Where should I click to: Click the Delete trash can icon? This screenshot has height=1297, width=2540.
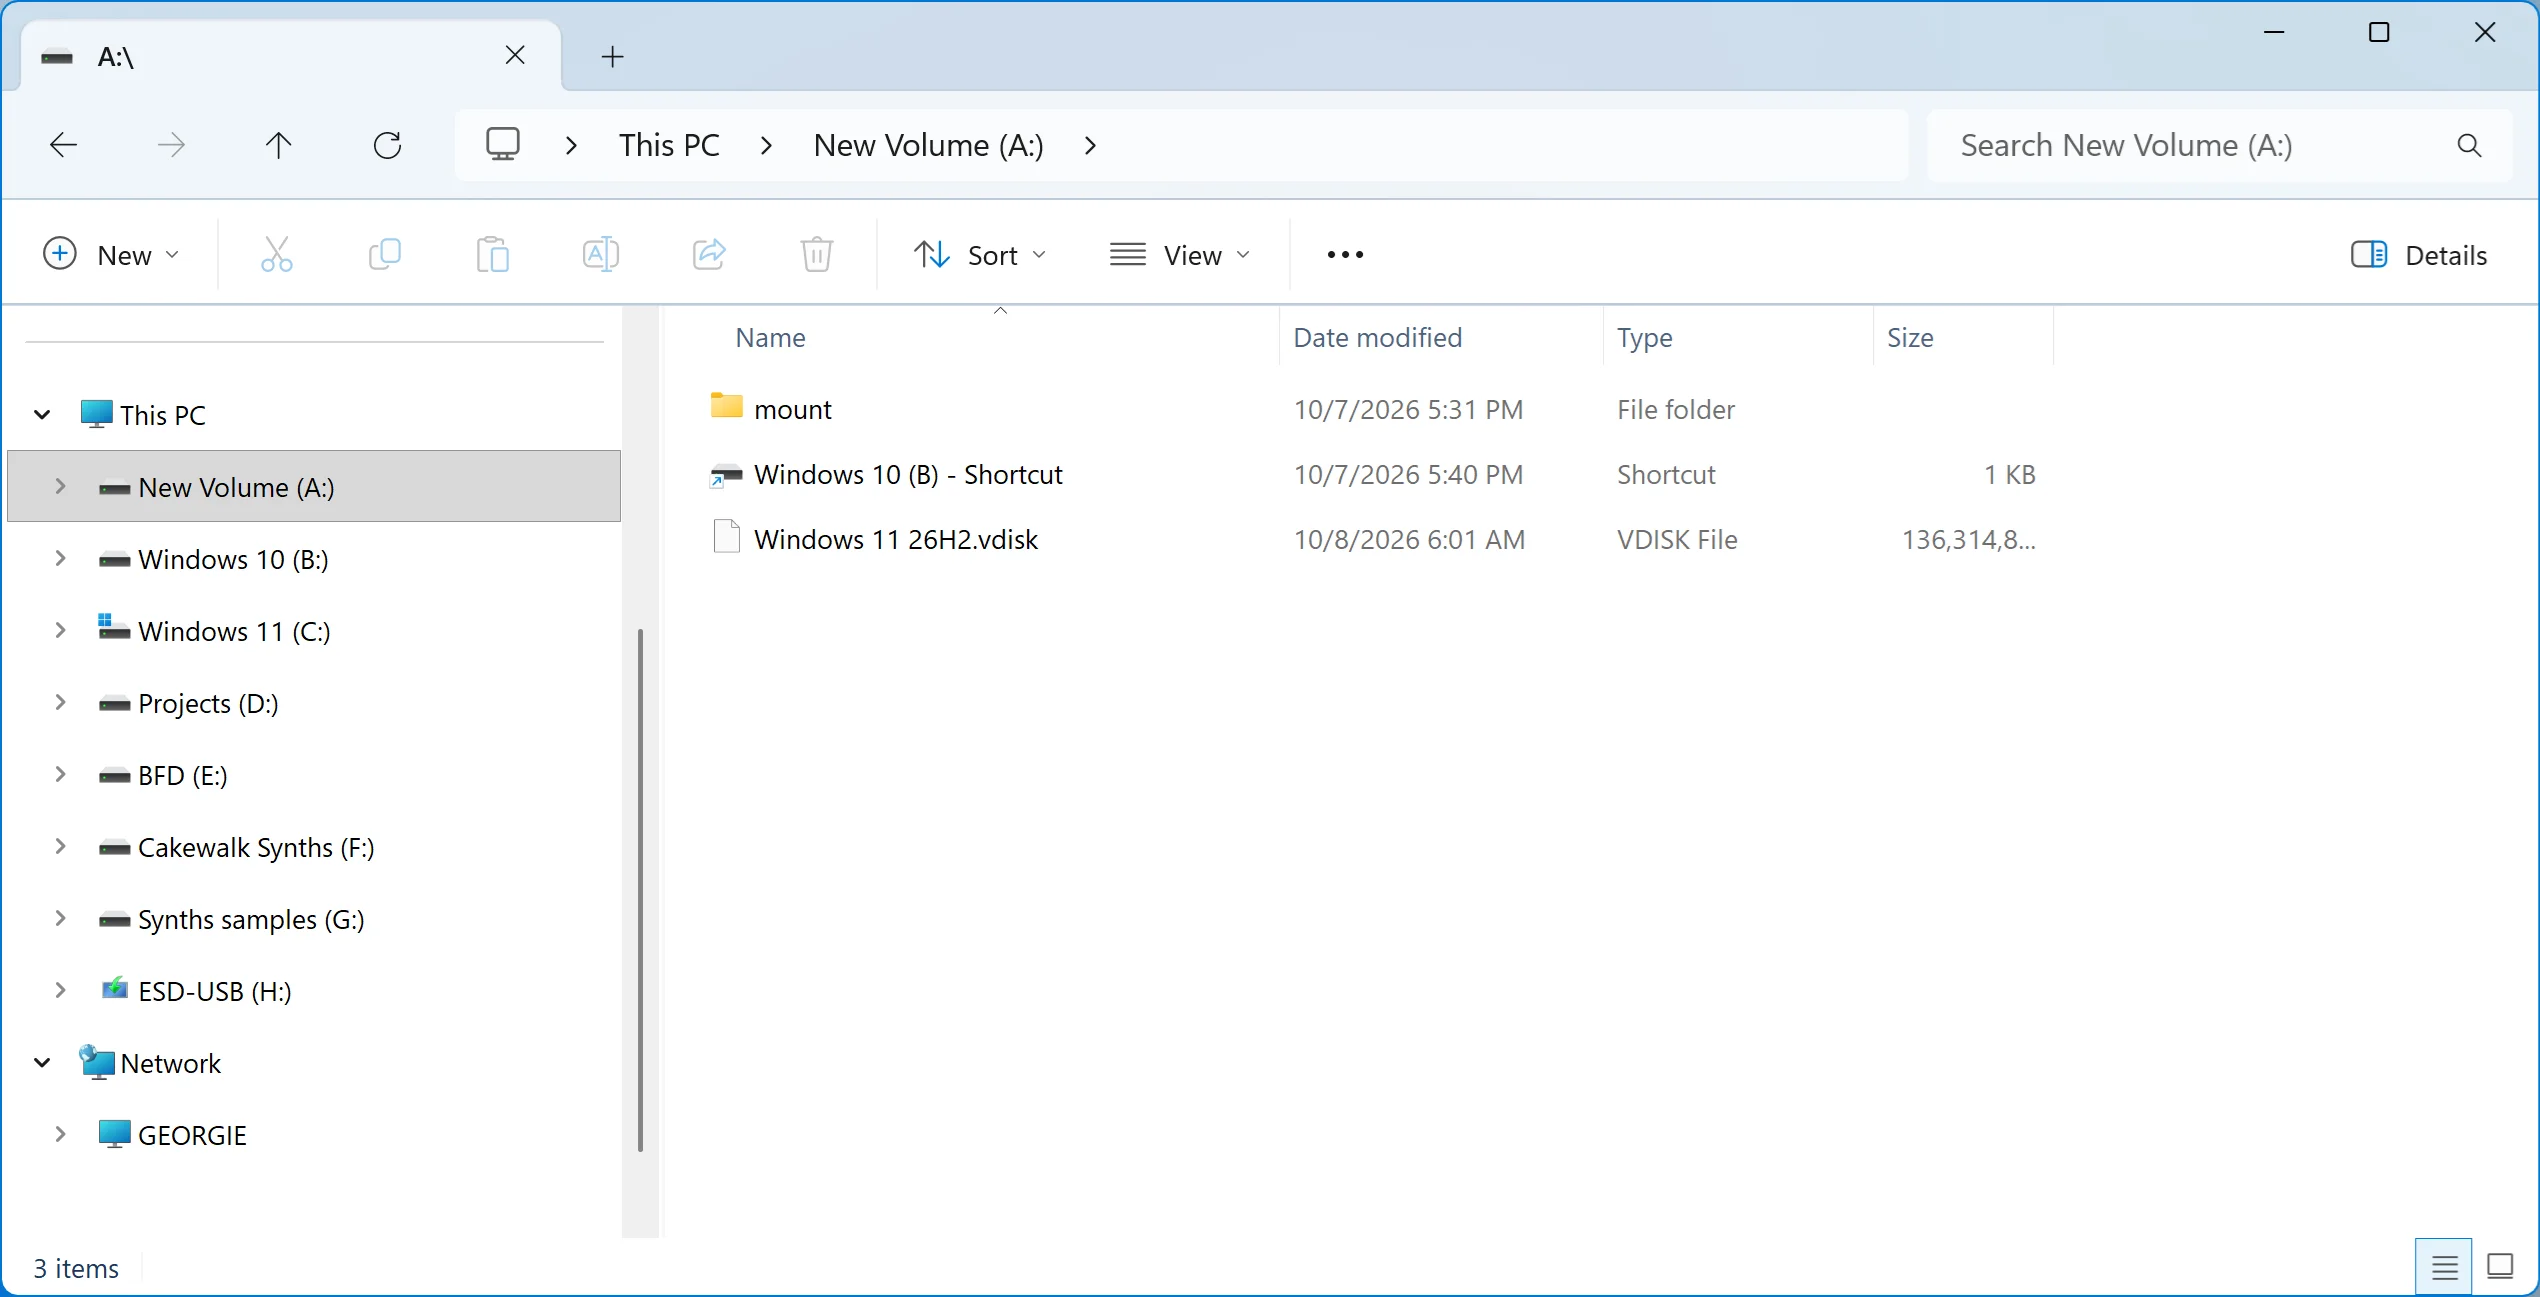[817, 255]
